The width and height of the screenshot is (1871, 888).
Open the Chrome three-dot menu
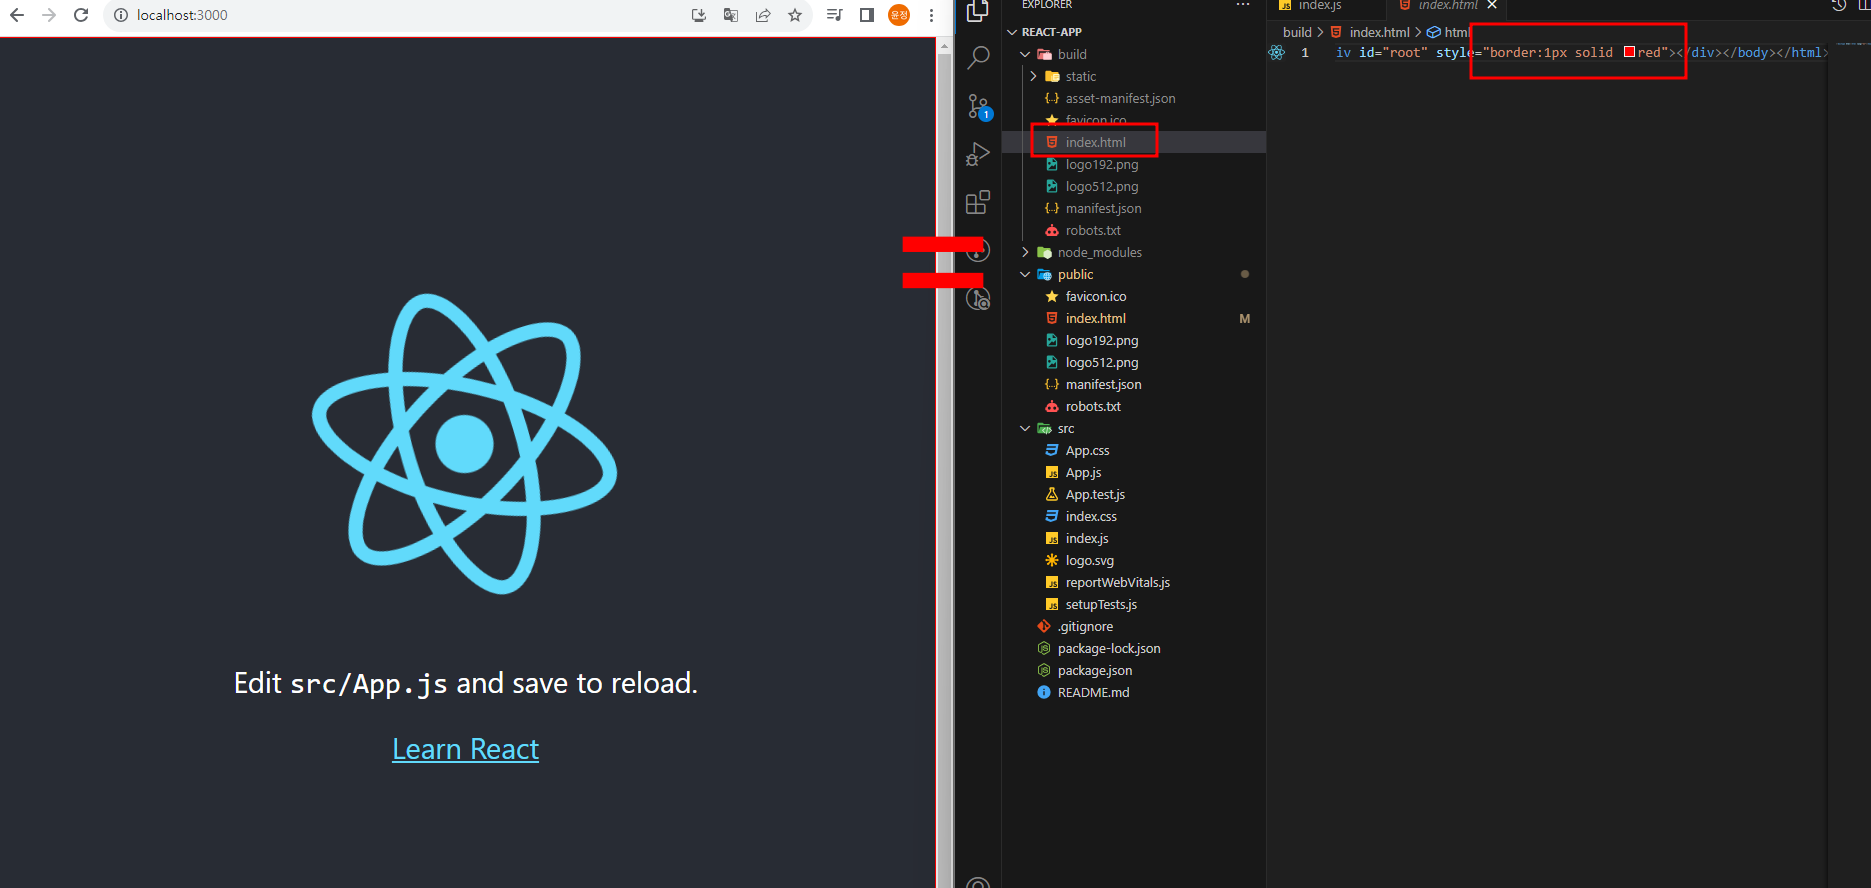click(931, 15)
